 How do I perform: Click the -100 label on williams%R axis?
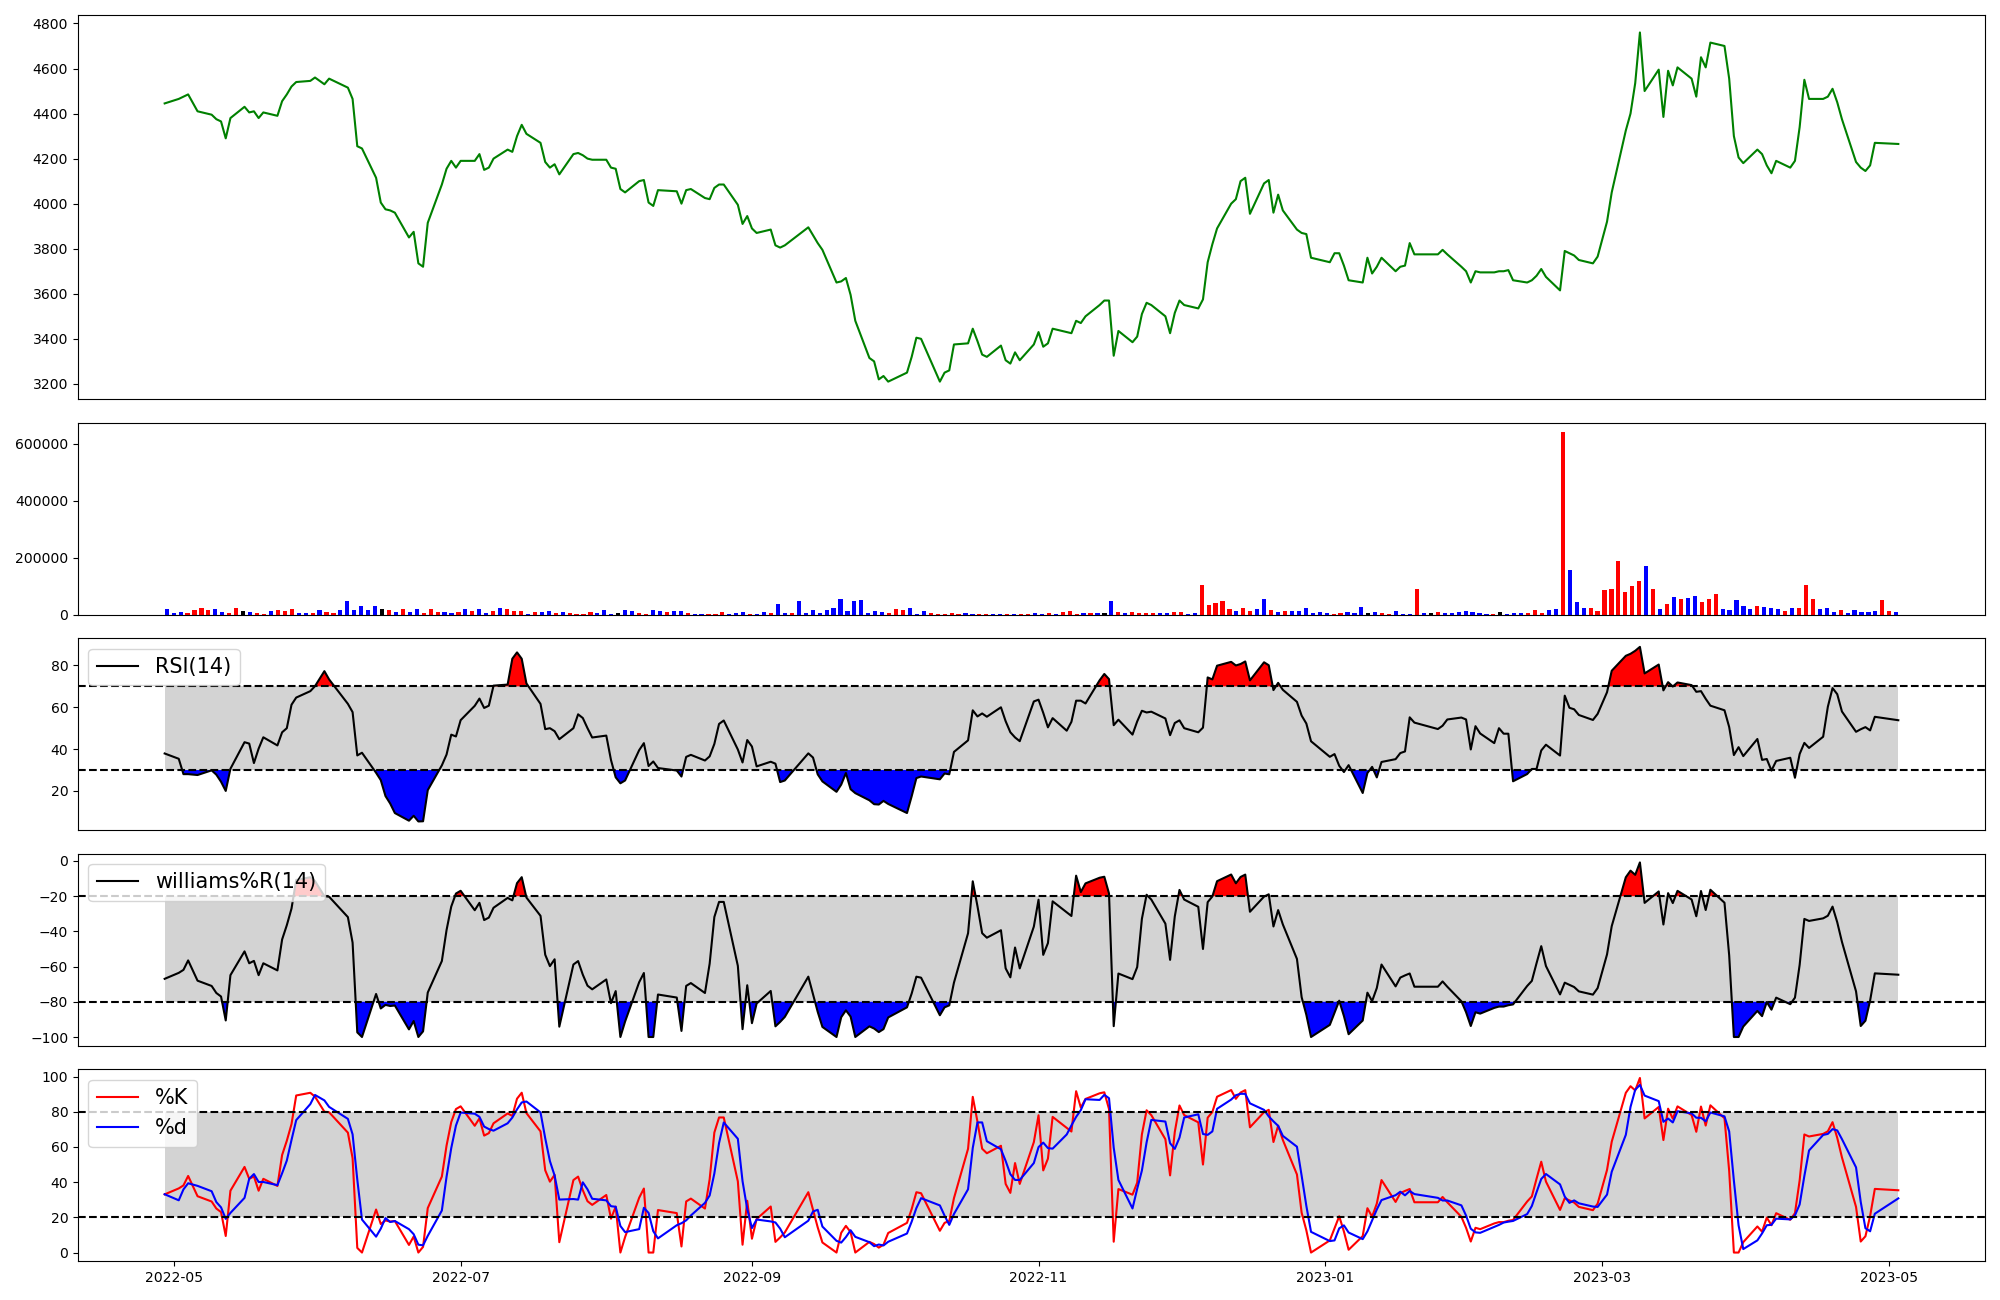tap(50, 1038)
